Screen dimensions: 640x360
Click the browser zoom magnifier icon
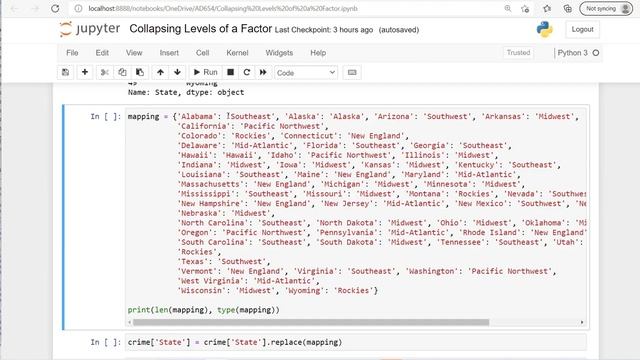click(507, 8)
